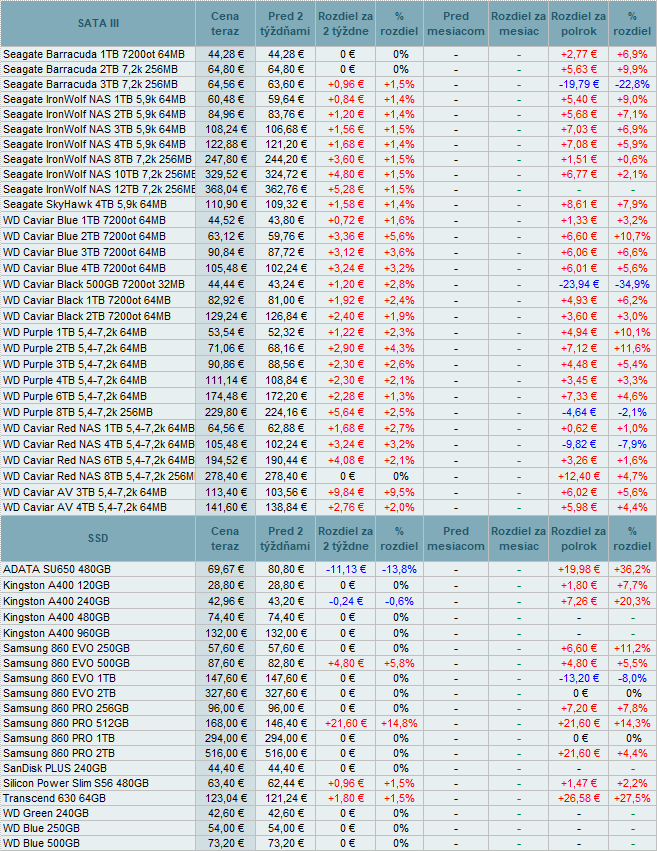The image size is (657, 851).
Task: Select Samsung 860 EVO 1TB
Action: click(59, 678)
